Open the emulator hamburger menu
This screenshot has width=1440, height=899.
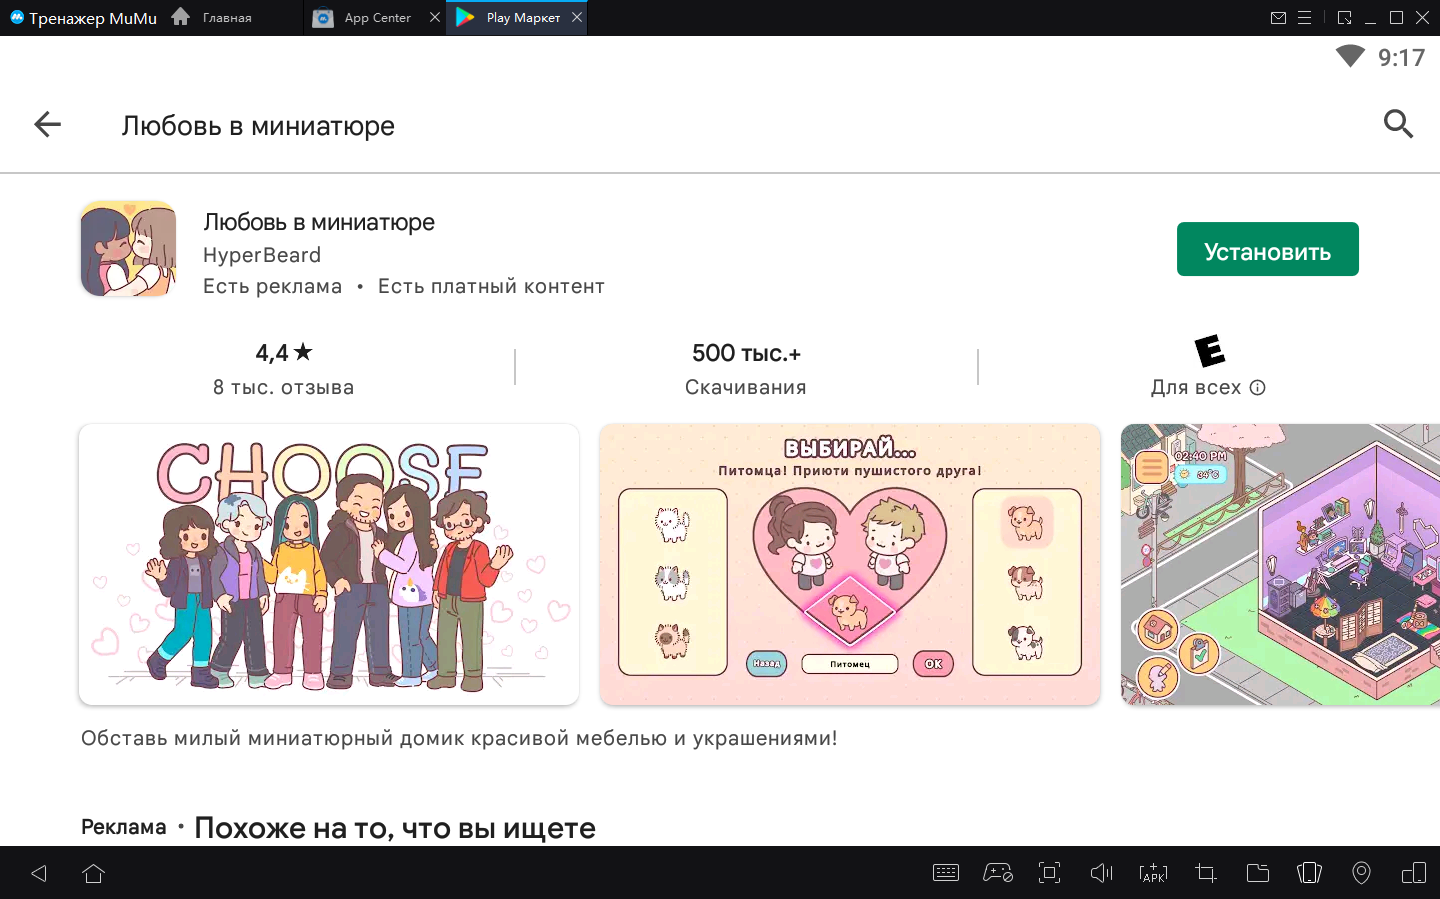[1304, 18]
